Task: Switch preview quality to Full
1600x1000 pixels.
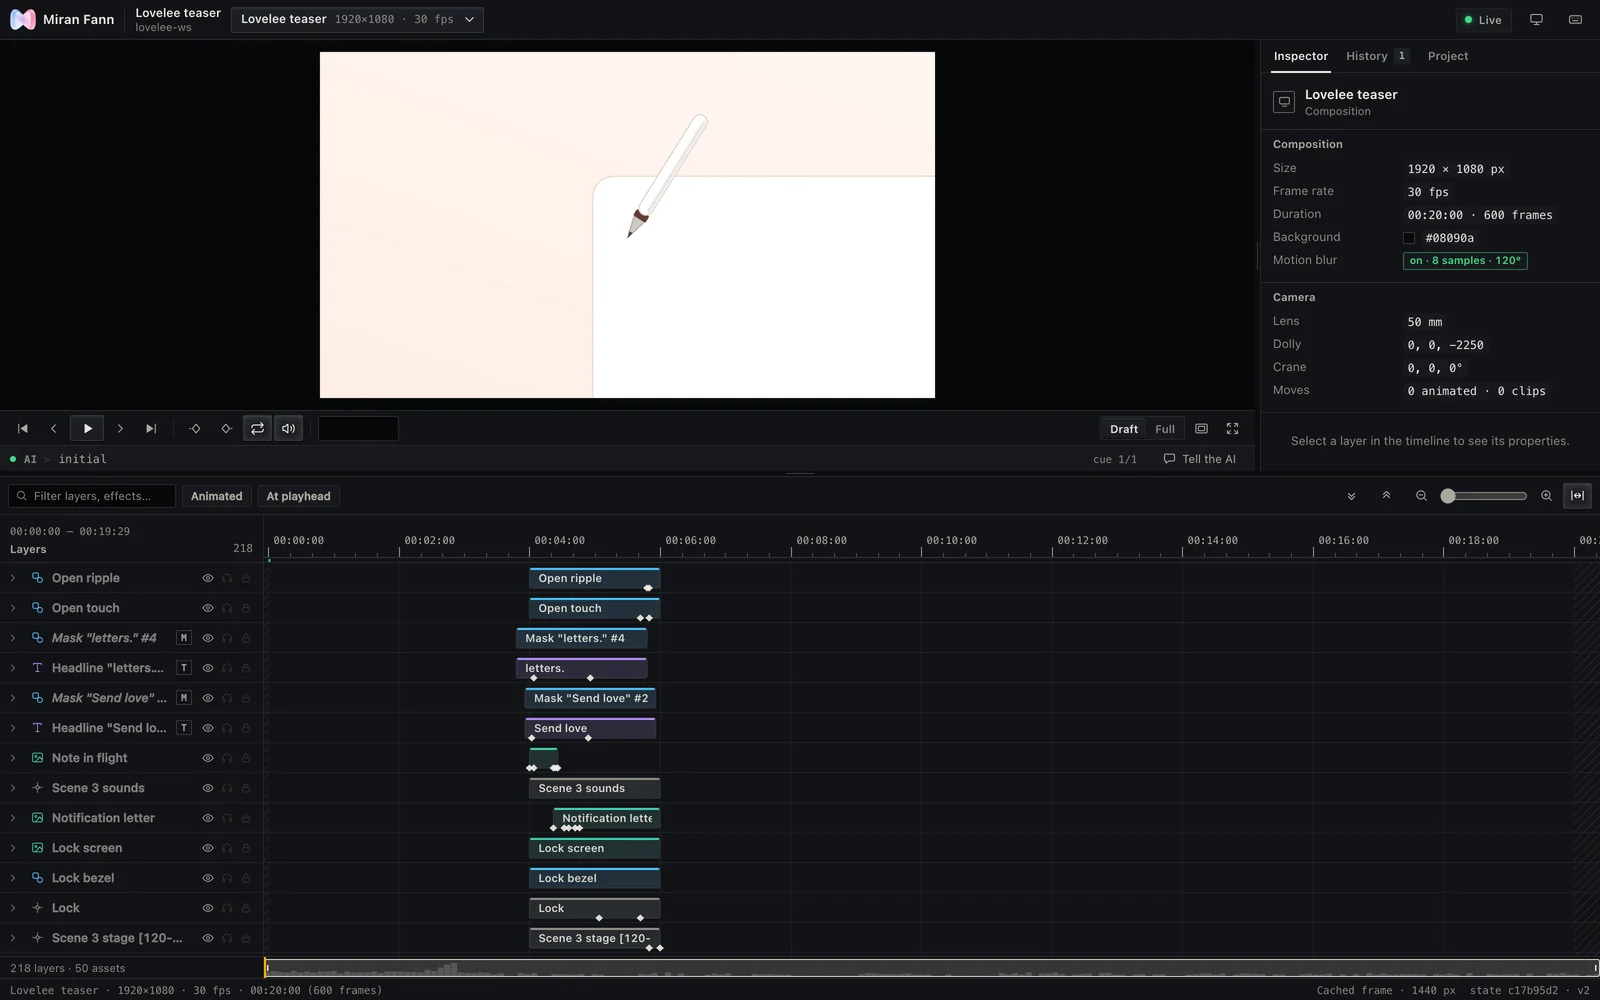Action: tap(1164, 429)
